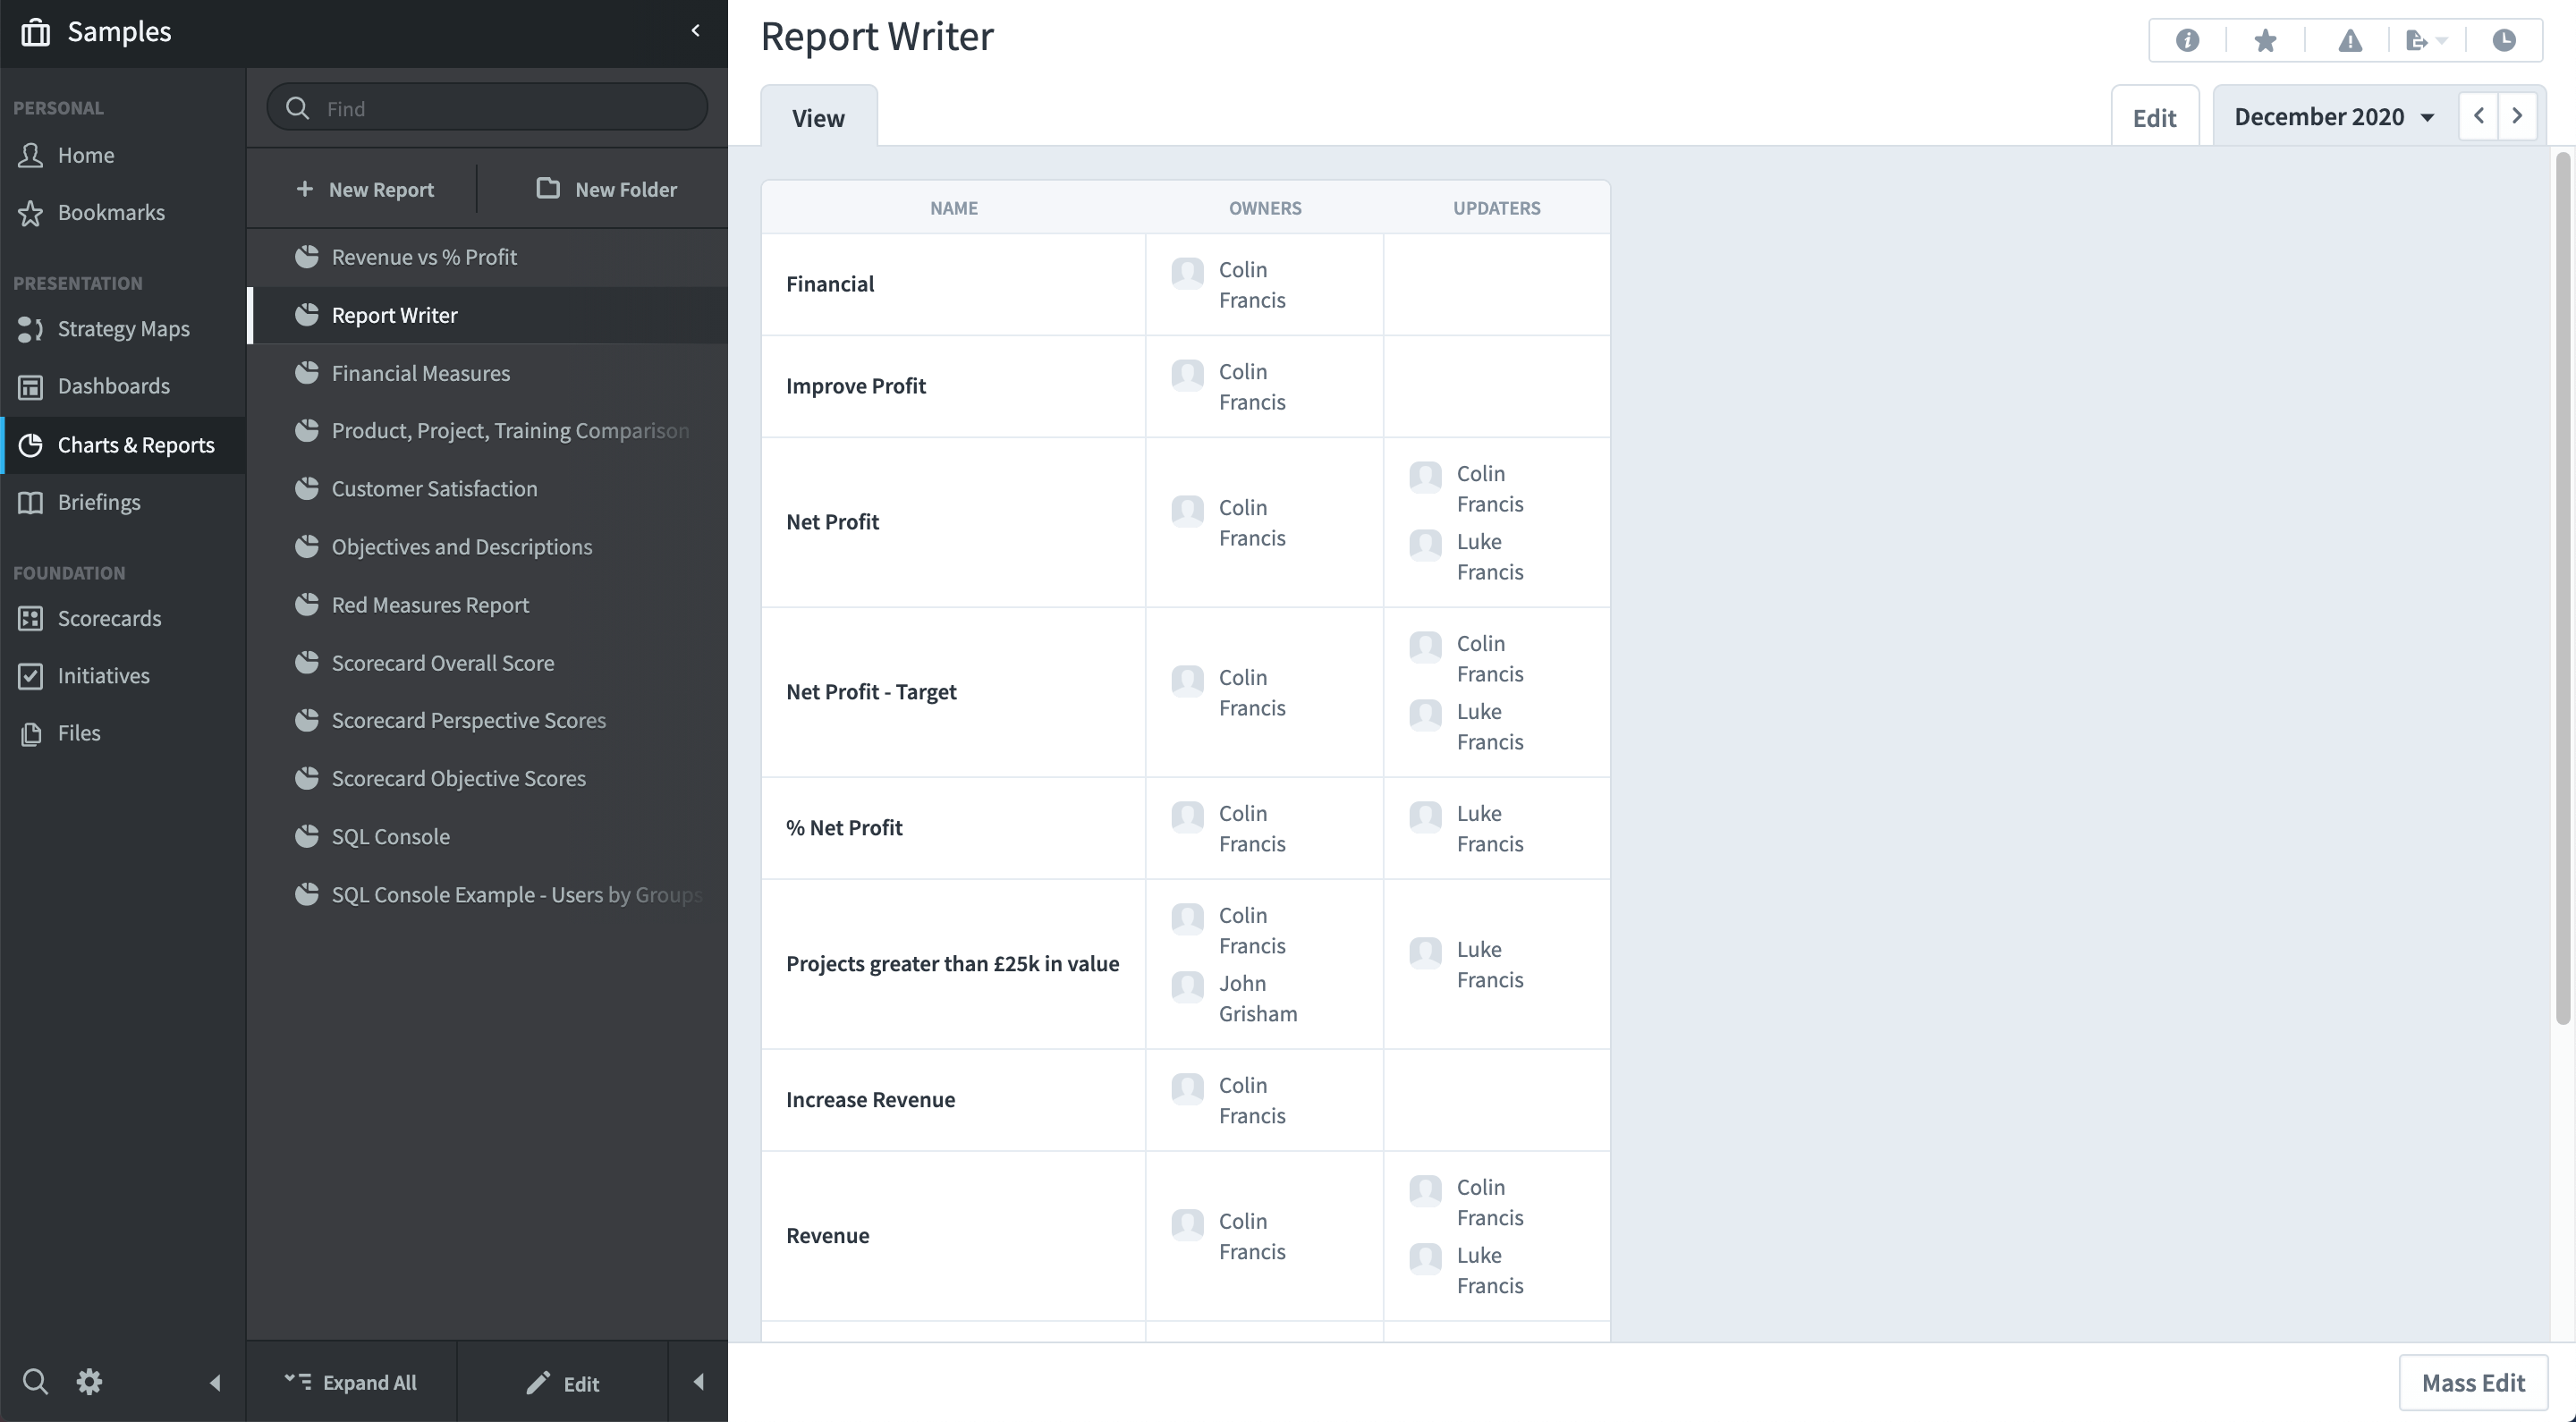
Task: Click the Improve Profit row name
Action: pos(855,386)
